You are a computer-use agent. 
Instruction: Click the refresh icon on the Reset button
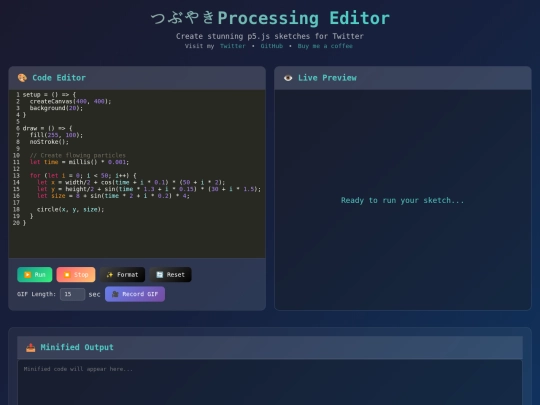click(x=159, y=274)
